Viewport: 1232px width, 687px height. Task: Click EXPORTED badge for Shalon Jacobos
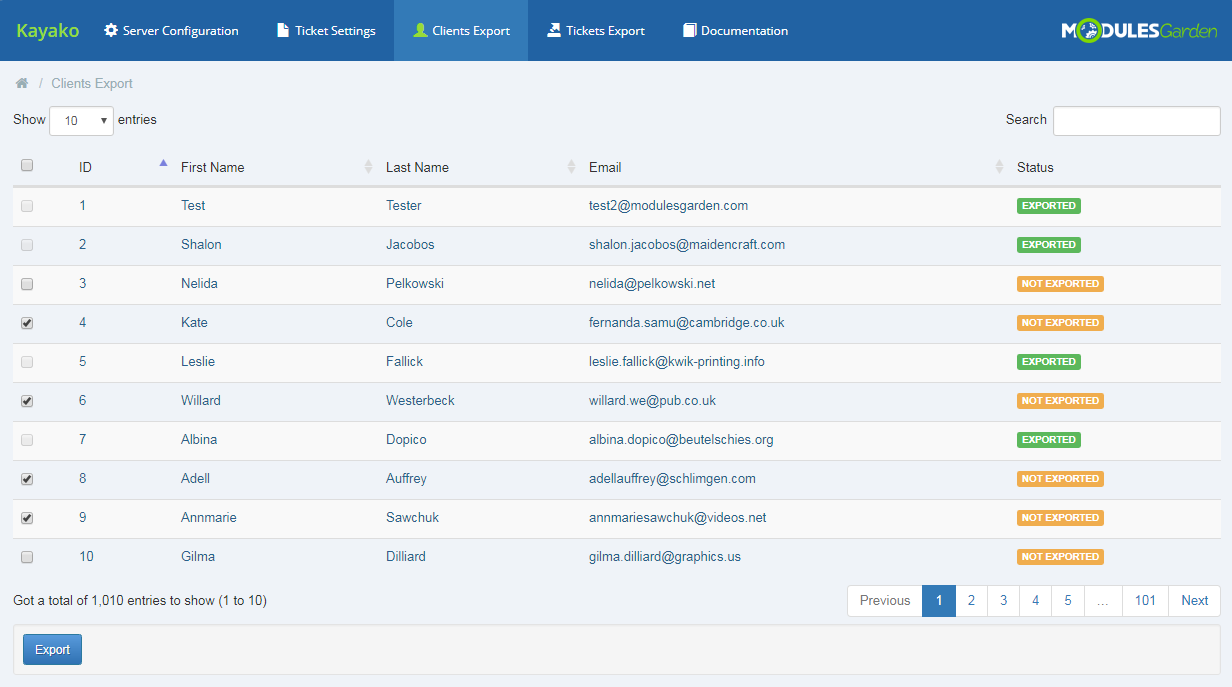tap(1049, 245)
